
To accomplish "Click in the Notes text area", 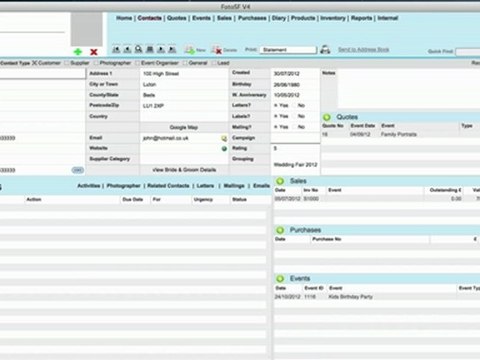I will click(409, 88).
